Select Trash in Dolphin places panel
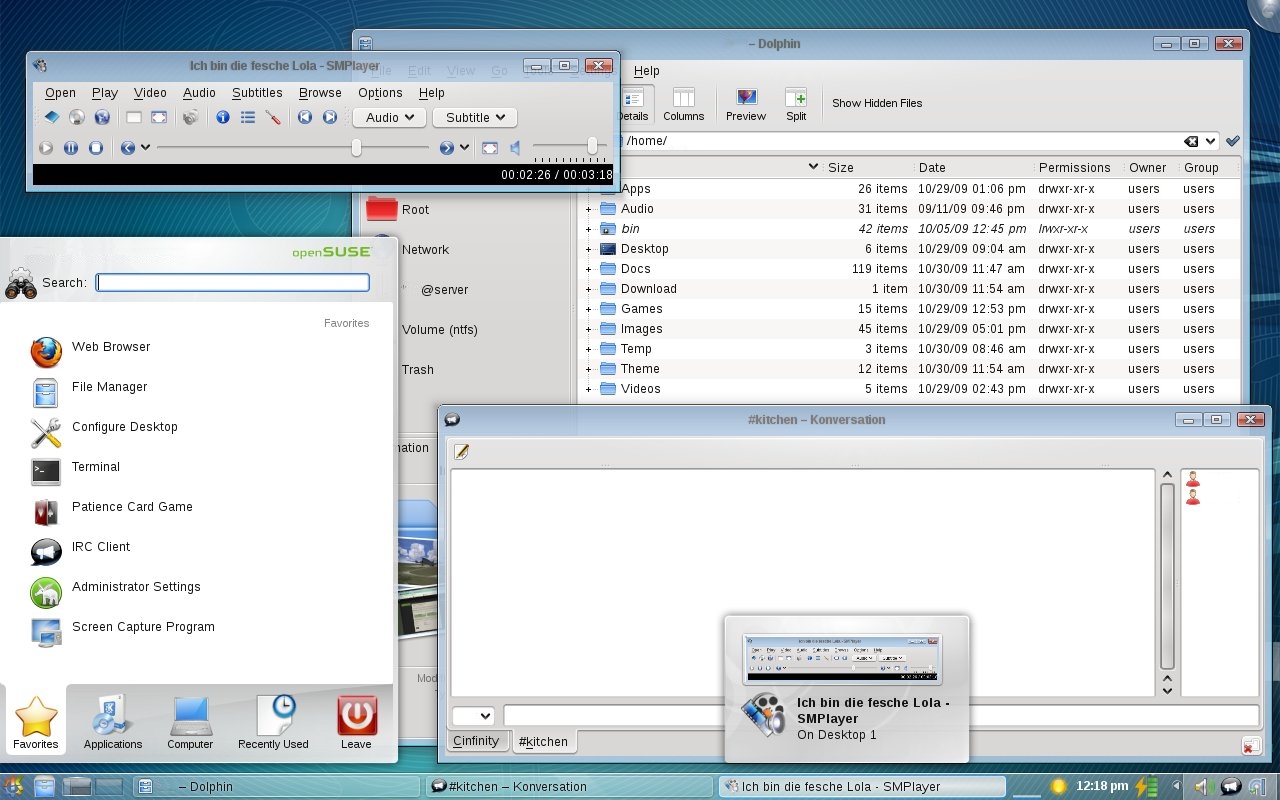Image resolution: width=1280 pixels, height=800 pixels. point(417,370)
